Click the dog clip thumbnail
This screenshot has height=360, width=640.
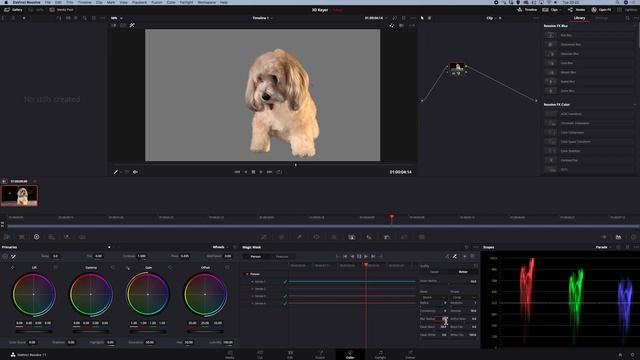pos(19,196)
